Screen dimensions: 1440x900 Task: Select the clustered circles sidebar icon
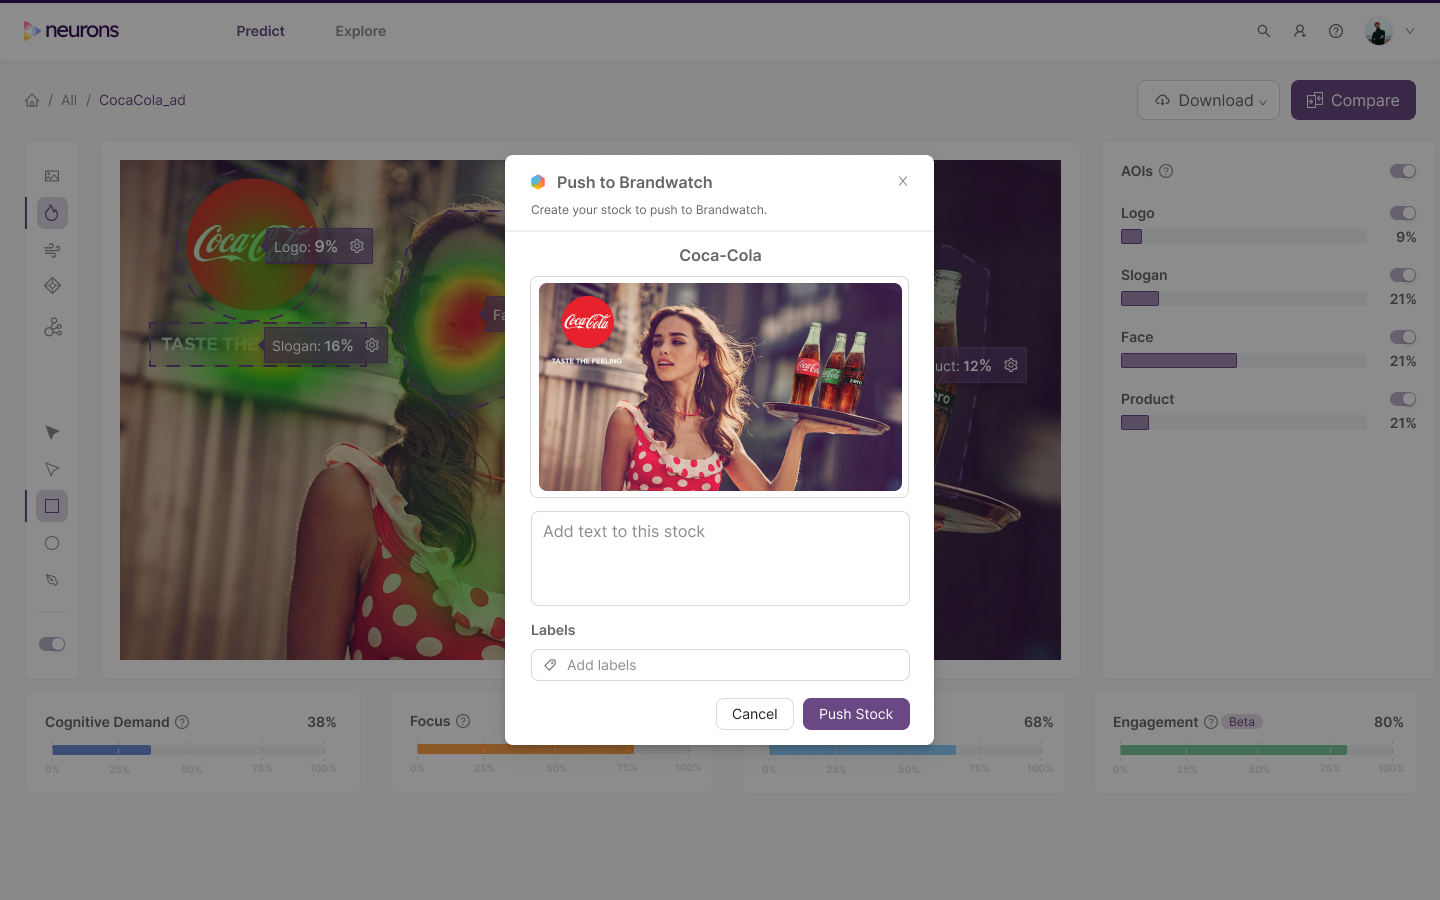[52, 327]
